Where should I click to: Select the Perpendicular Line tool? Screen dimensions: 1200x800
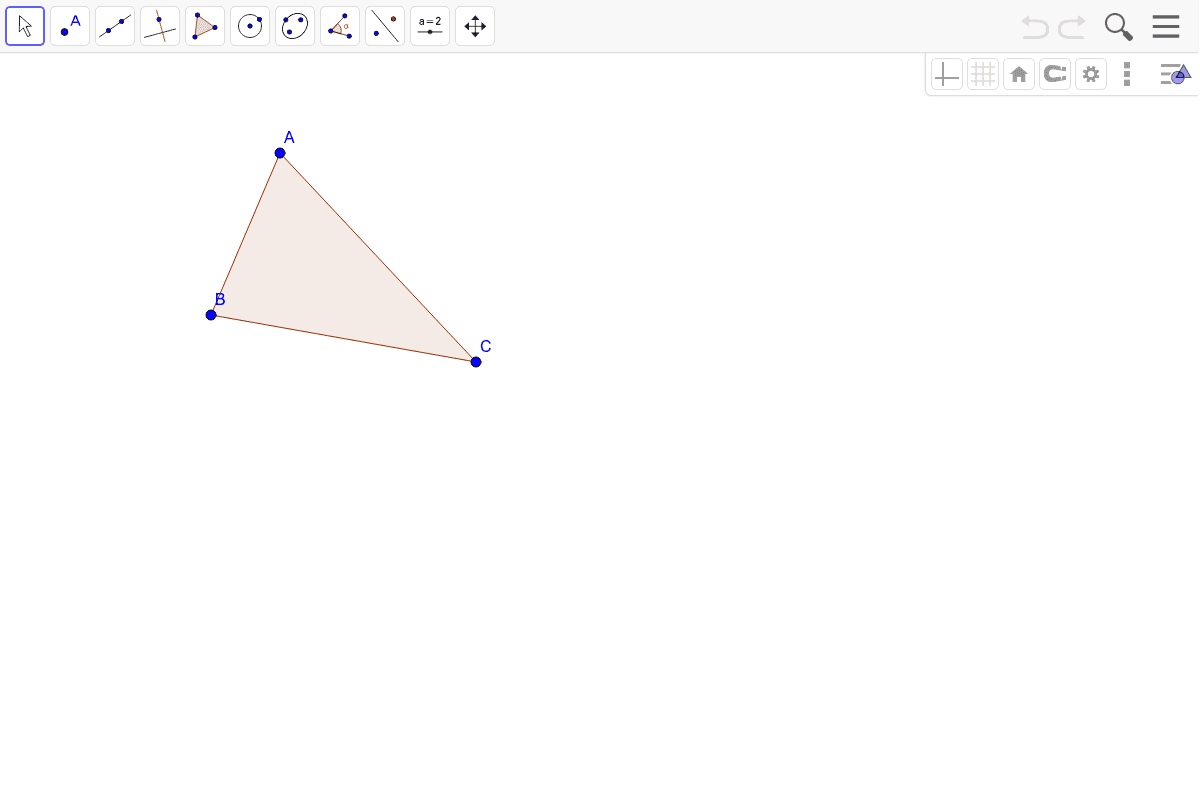click(160, 26)
